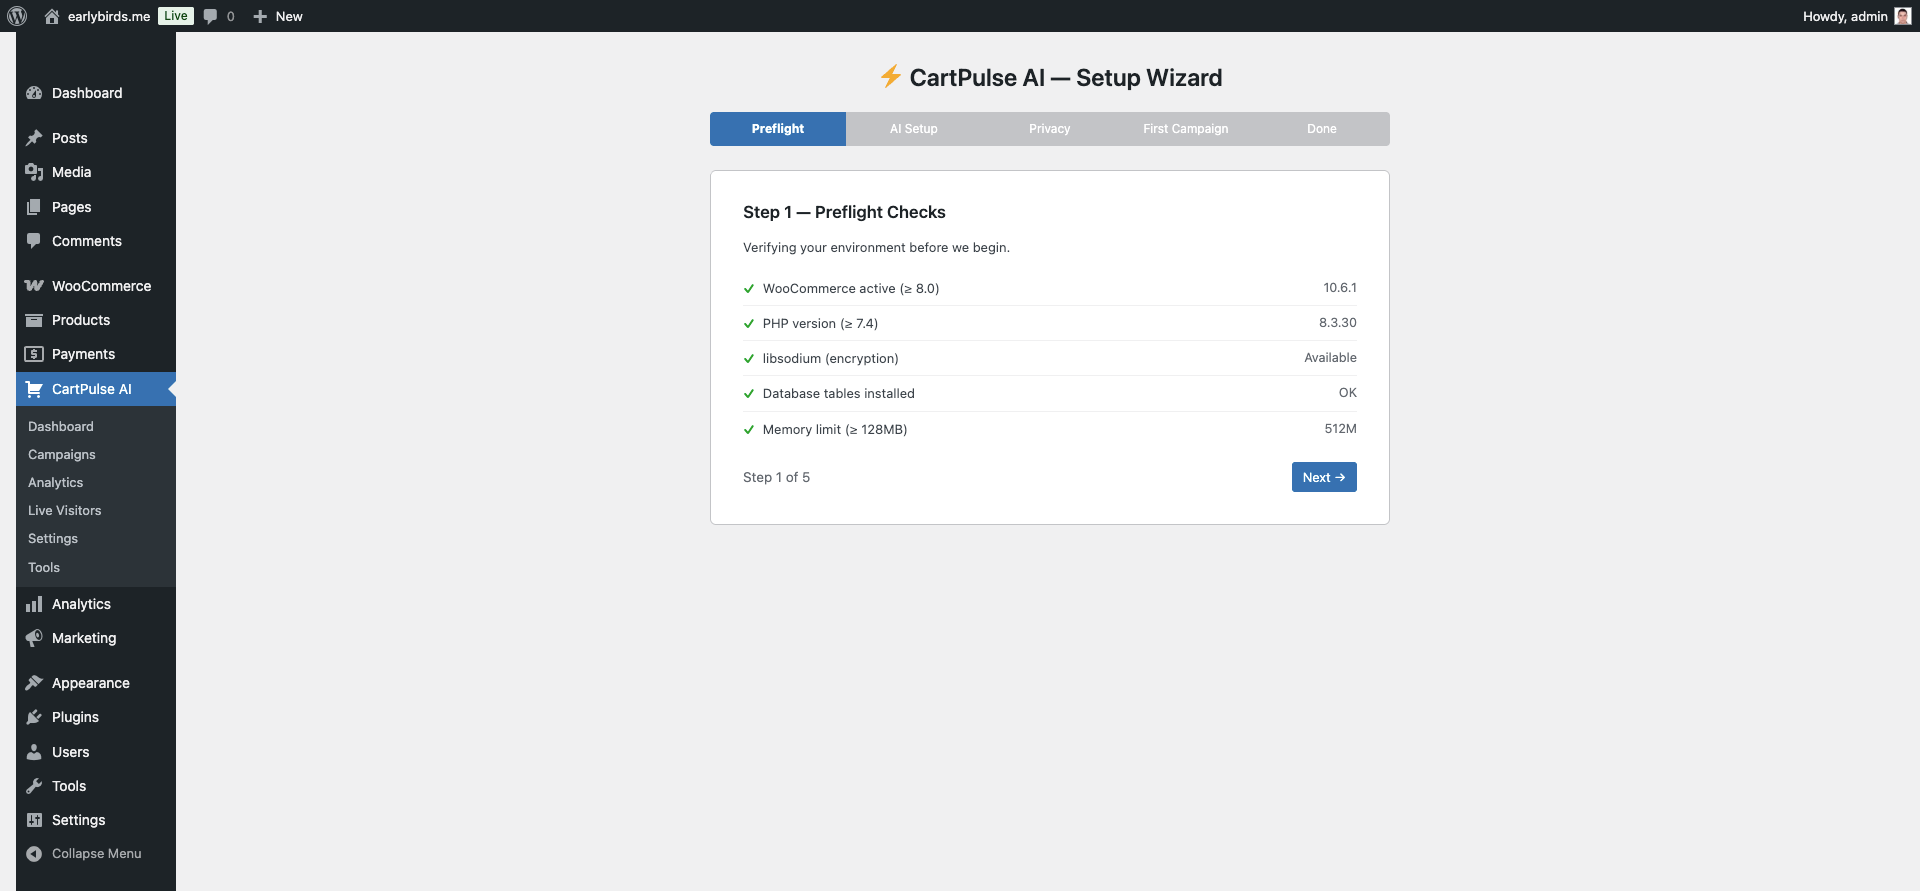The image size is (1920, 891).
Task: Open CartPulse AI Settings submenu
Action: [53, 538]
